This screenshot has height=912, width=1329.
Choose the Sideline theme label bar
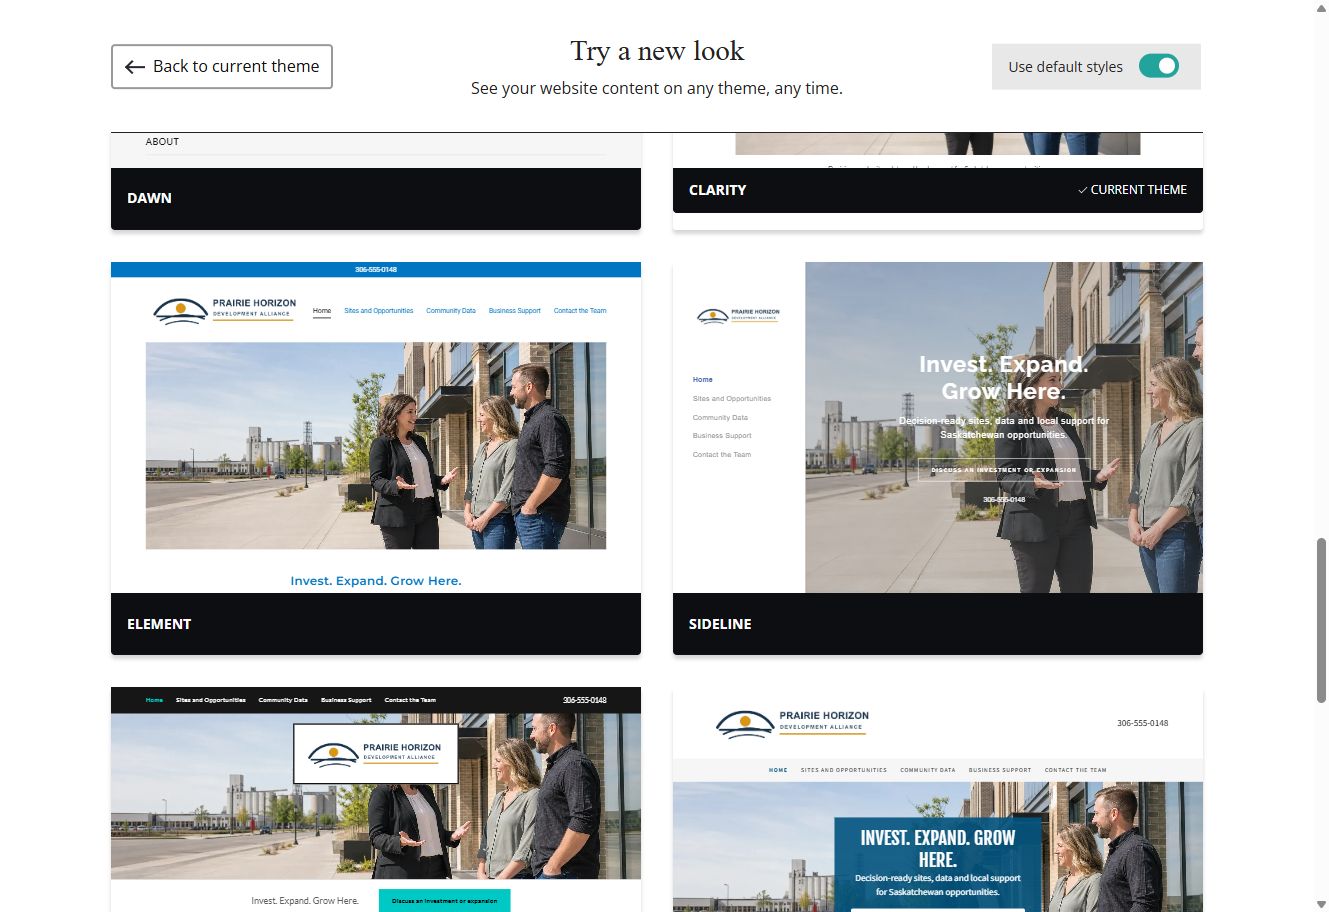[x=938, y=624]
